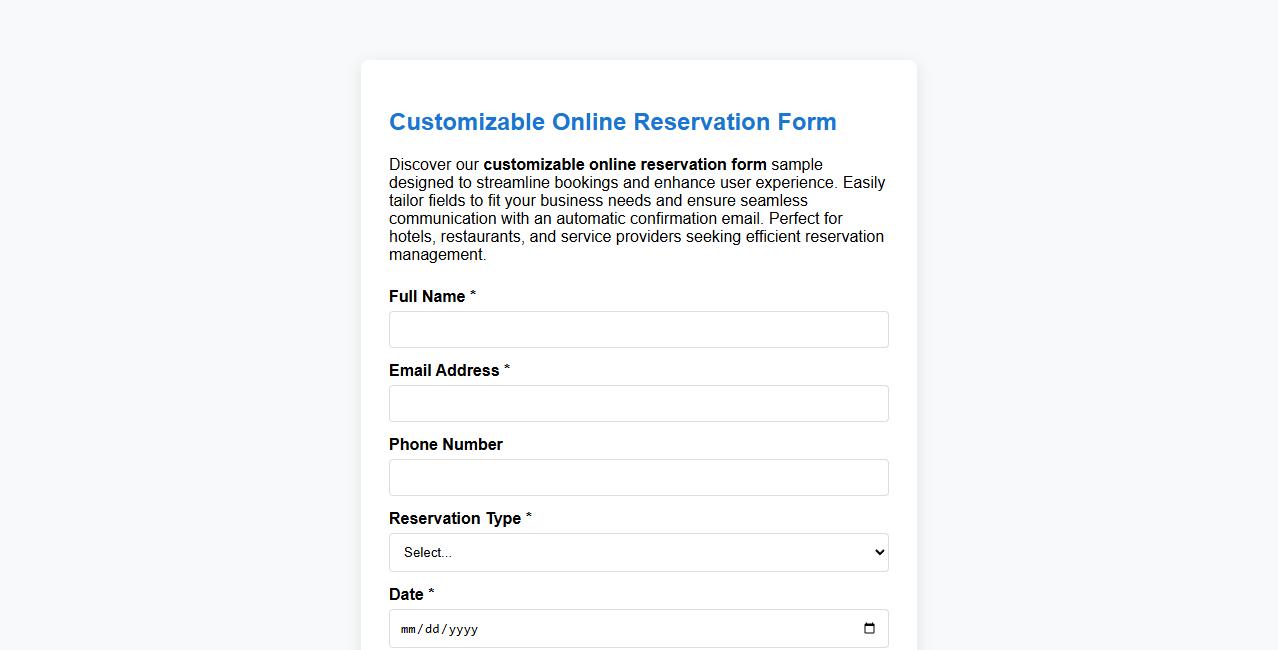This screenshot has height=650, width=1278.
Task: Click the "Phone Number" field label
Action: click(445, 444)
